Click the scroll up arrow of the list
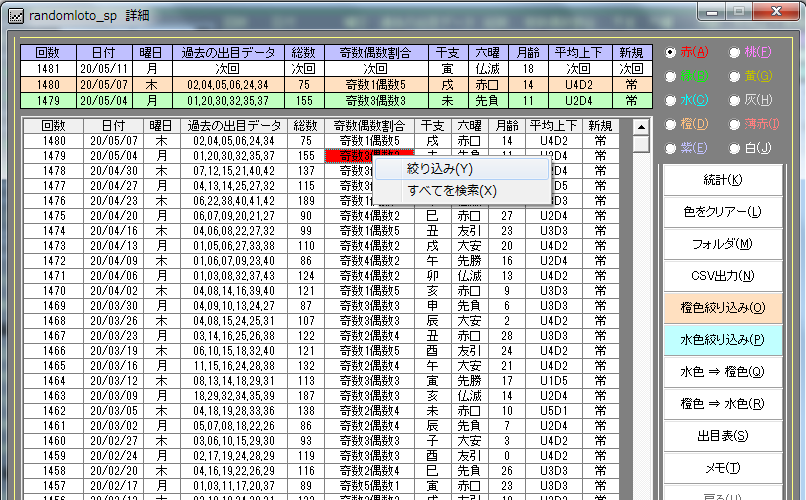 tap(641, 127)
